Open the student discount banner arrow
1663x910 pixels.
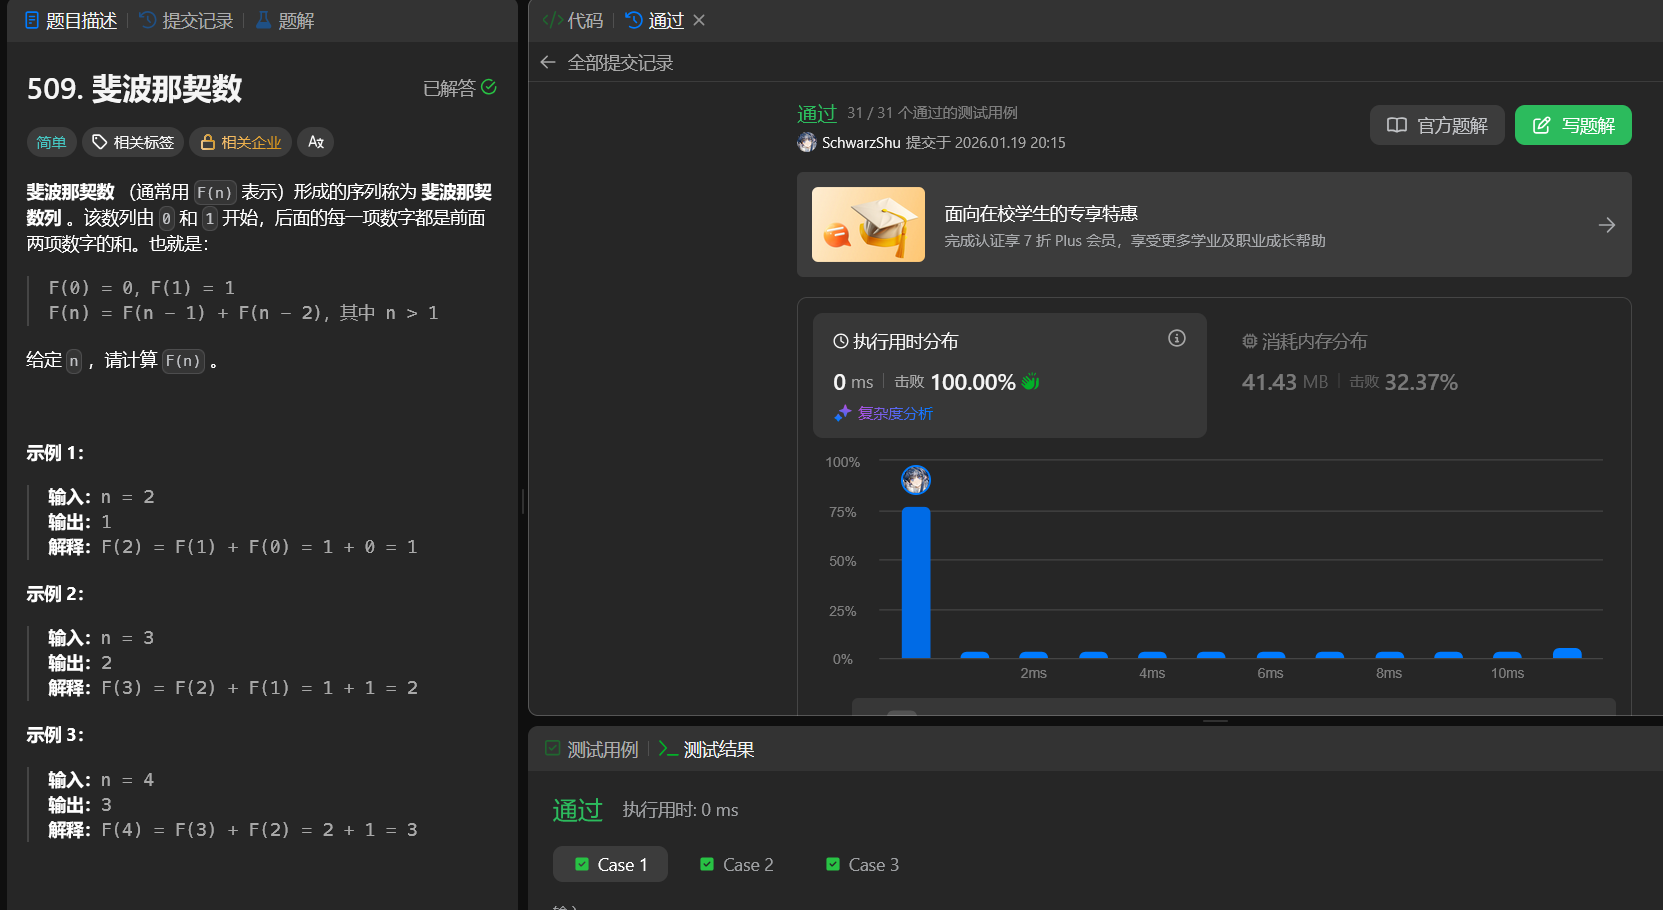[x=1606, y=225]
